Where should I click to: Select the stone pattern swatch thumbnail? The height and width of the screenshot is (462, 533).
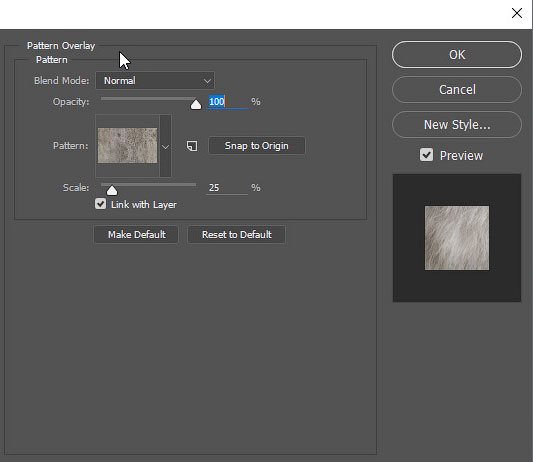tap(127, 146)
